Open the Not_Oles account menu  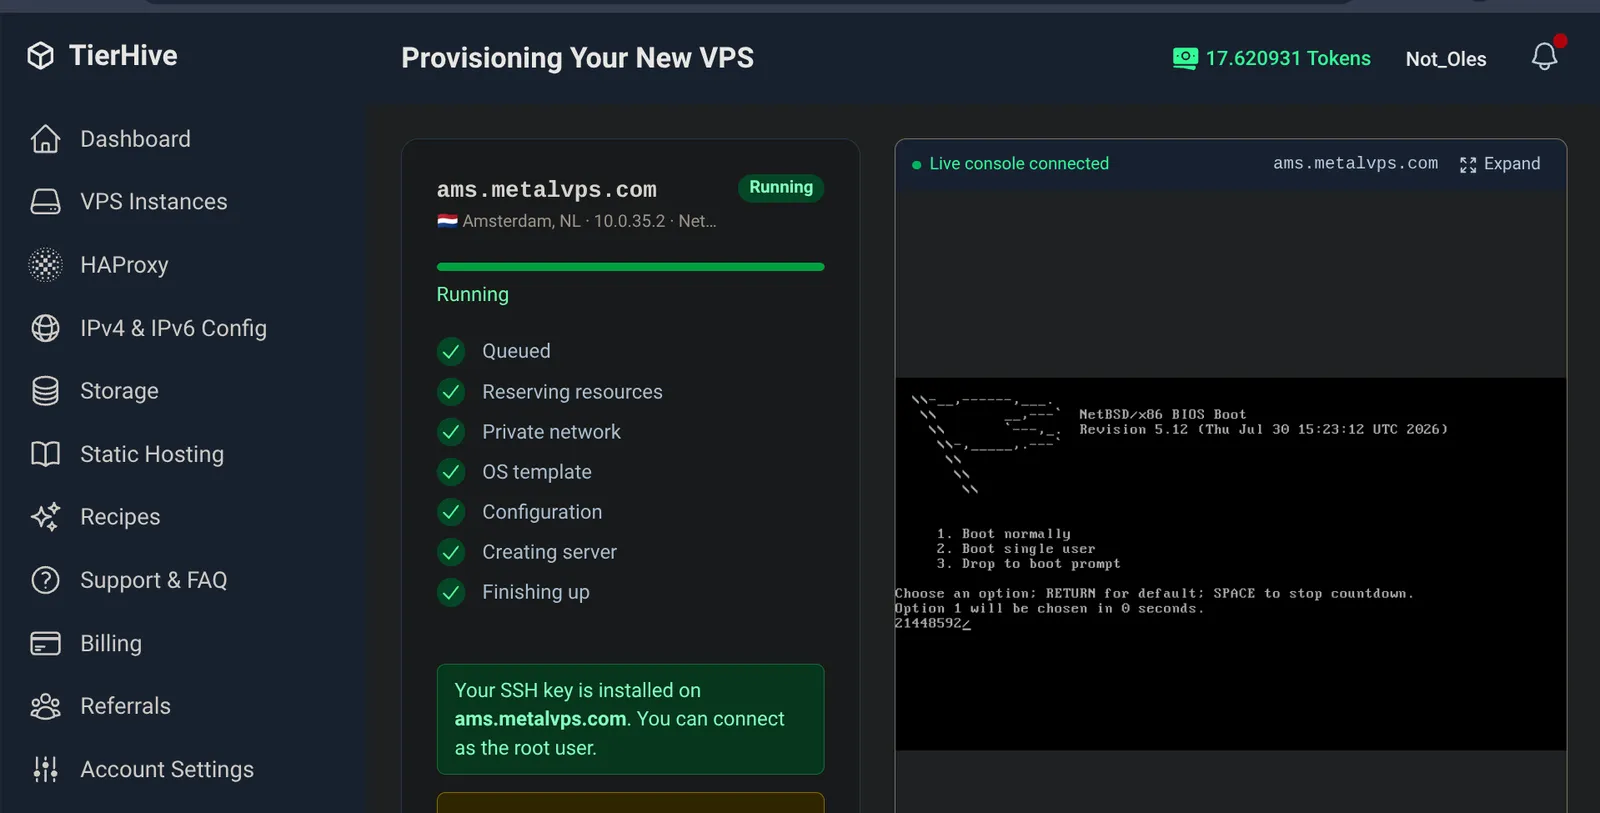1446,59
